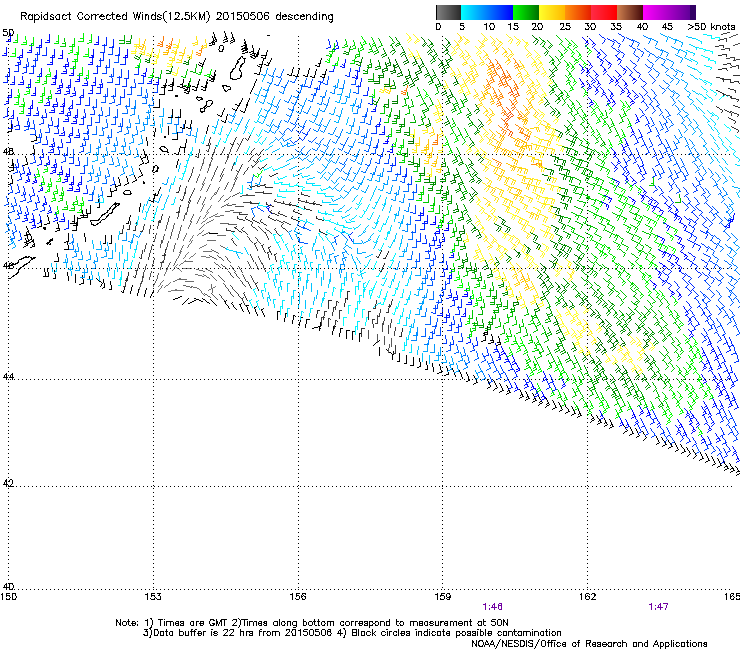Click the 'Data buffer is 22 hrs' note line
This screenshot has height=650, width=740.
(x=352, y=633)
